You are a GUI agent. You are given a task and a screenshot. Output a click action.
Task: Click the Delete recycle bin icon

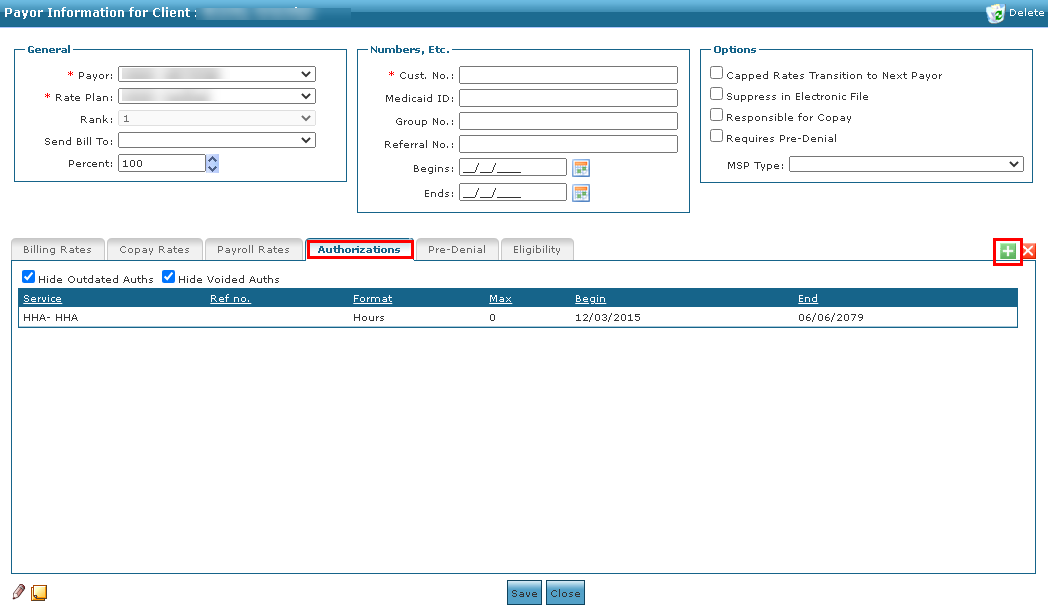995,13
